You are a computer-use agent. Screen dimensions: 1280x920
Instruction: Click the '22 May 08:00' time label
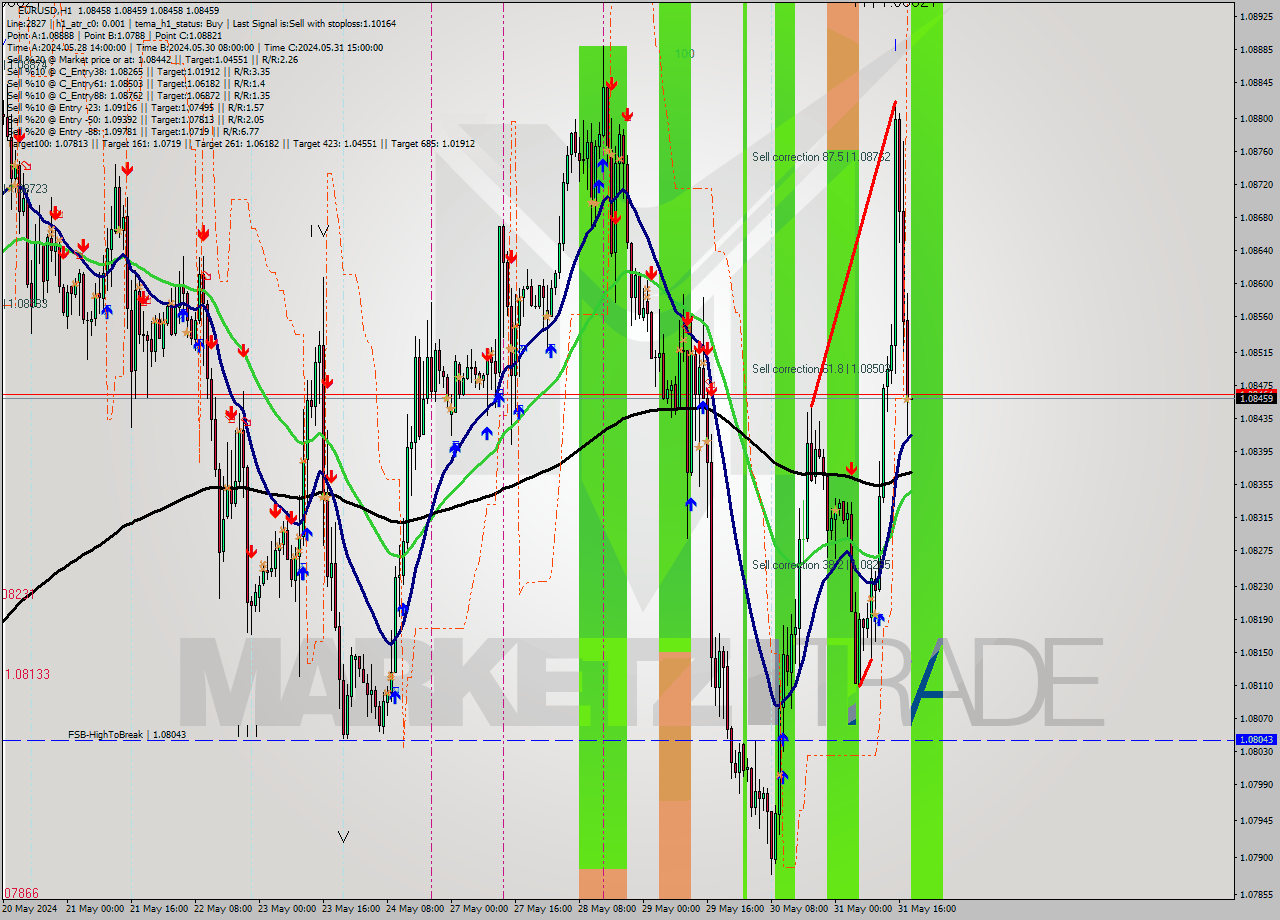[223, 909]
